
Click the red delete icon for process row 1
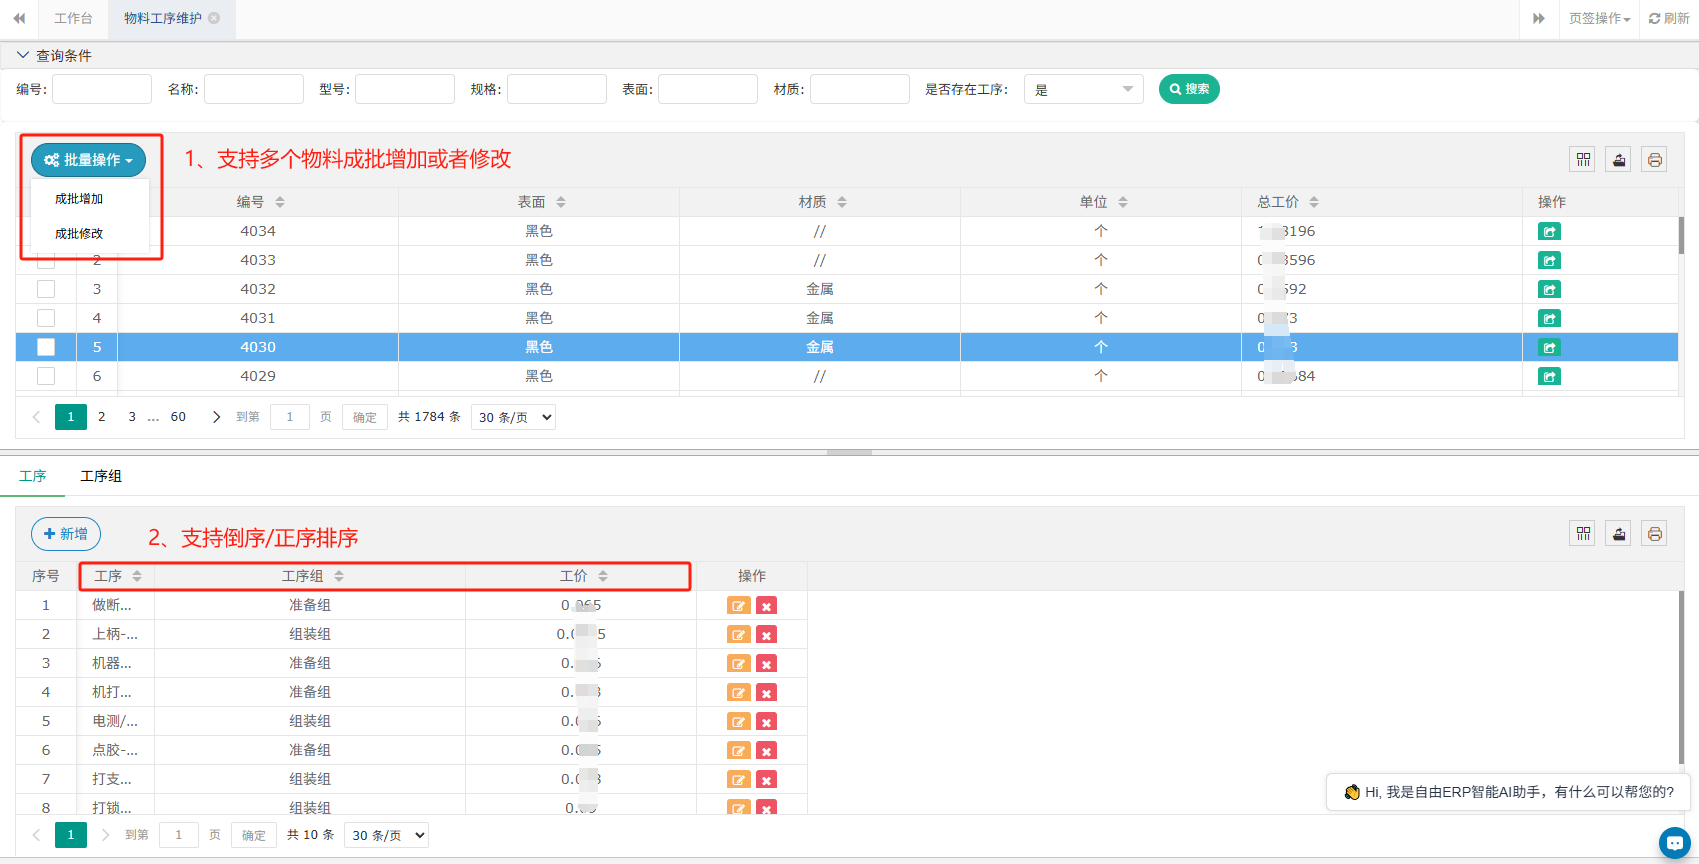pyautogui.click(x=766, y=606)
